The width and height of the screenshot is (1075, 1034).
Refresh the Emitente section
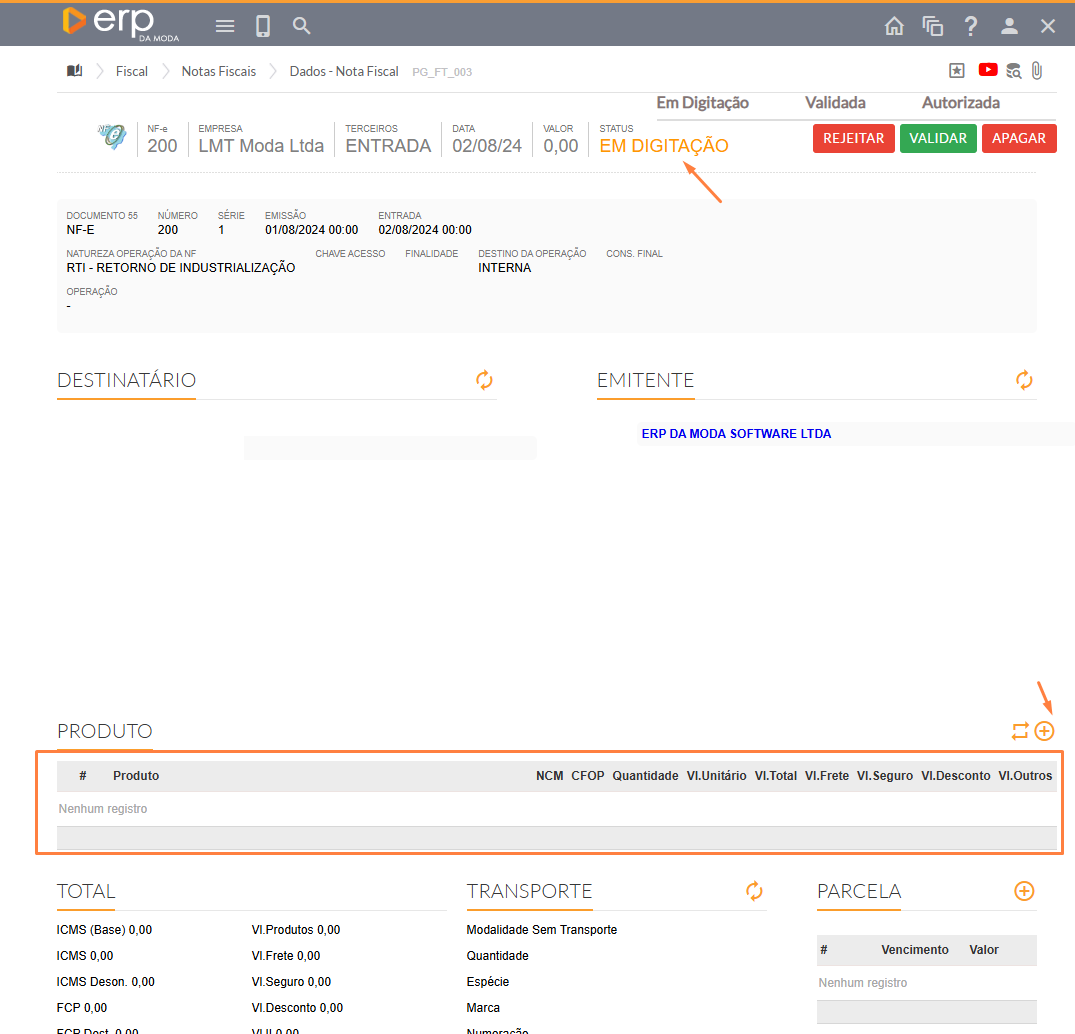(1024, 380)
